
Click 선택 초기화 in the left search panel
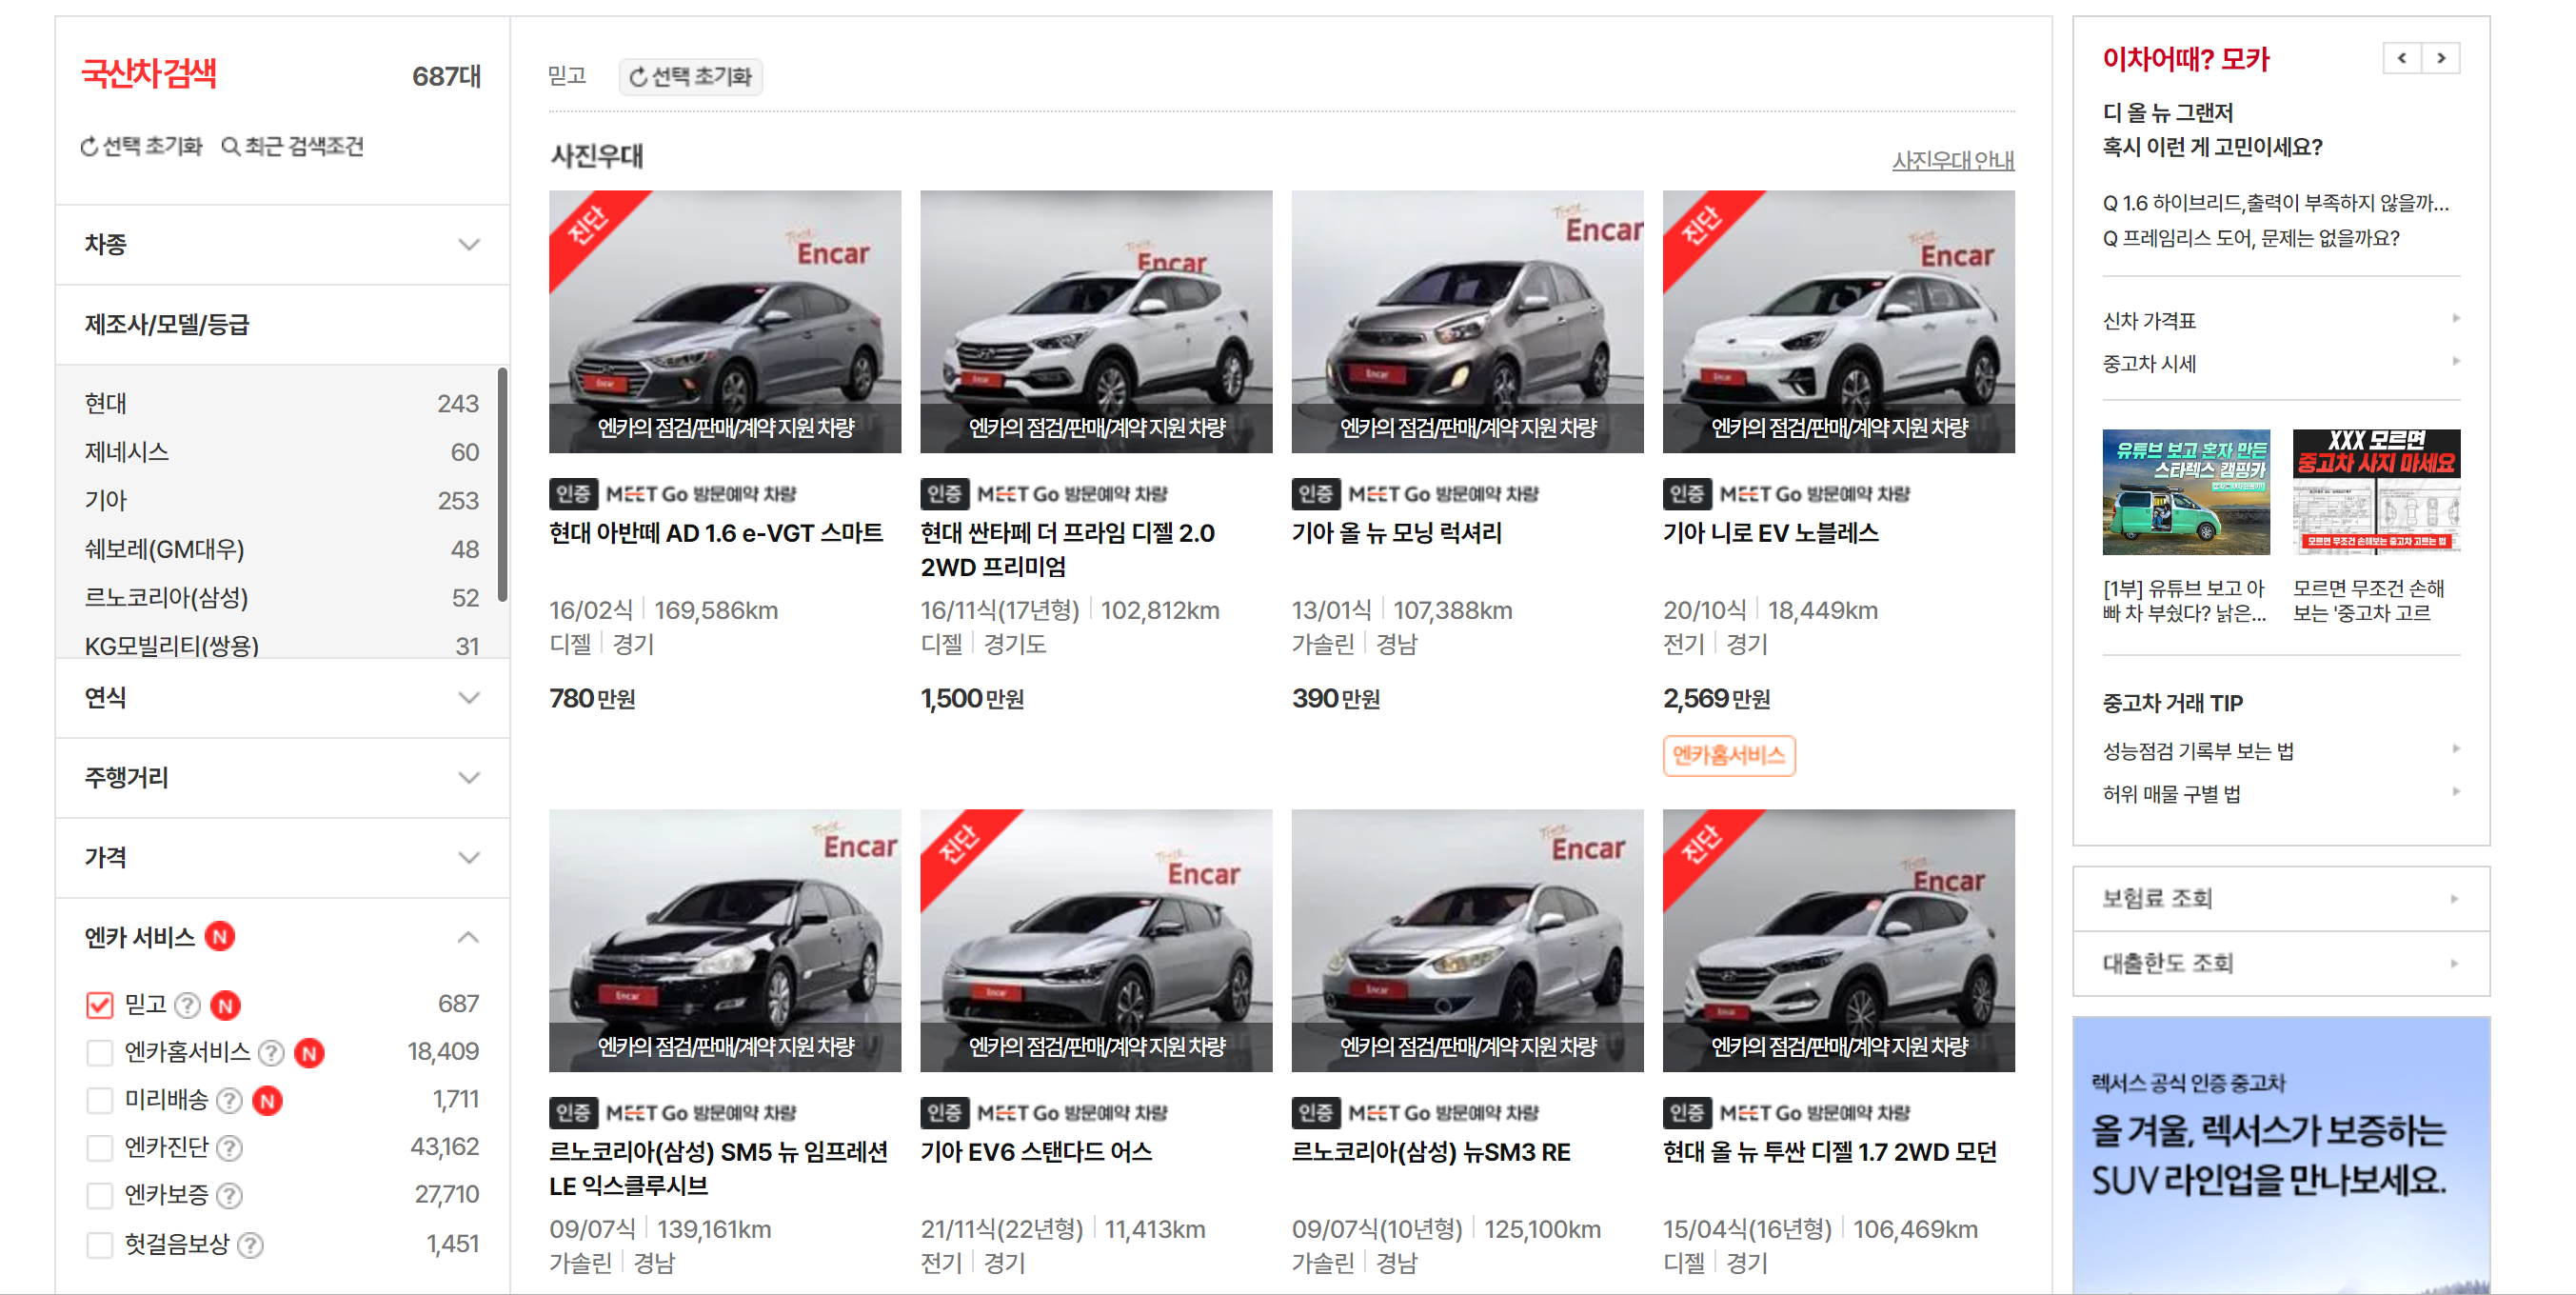[x=141, y=147]
